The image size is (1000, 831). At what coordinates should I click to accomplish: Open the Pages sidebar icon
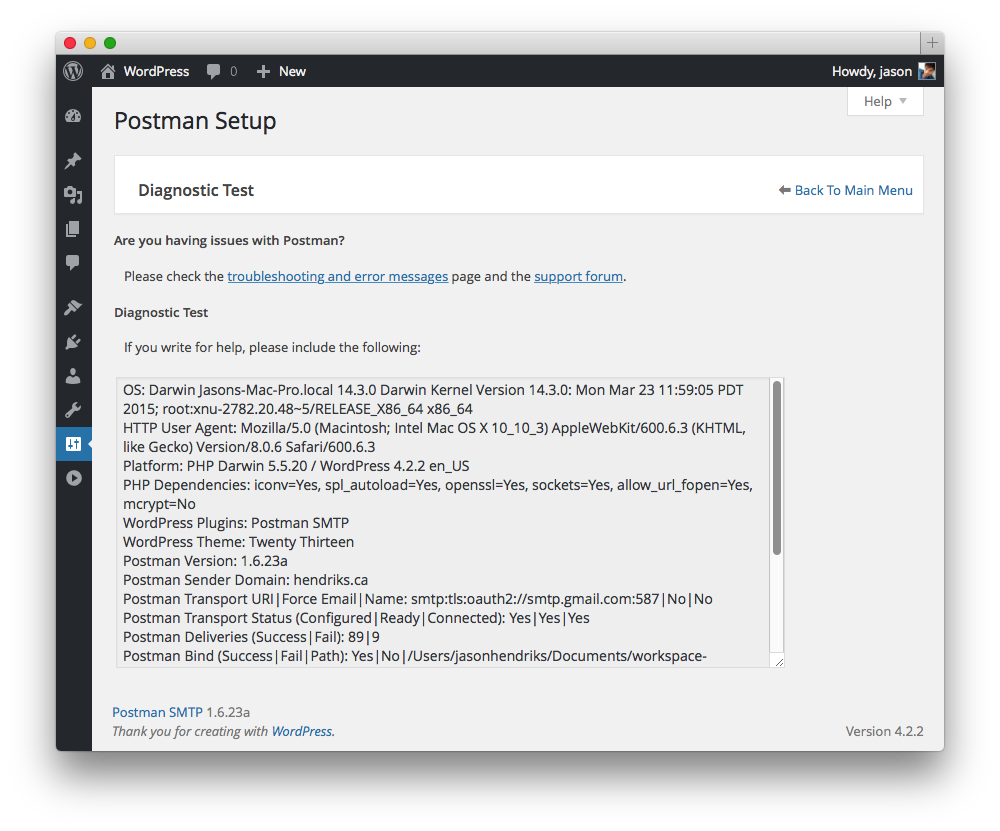point(73,229)
